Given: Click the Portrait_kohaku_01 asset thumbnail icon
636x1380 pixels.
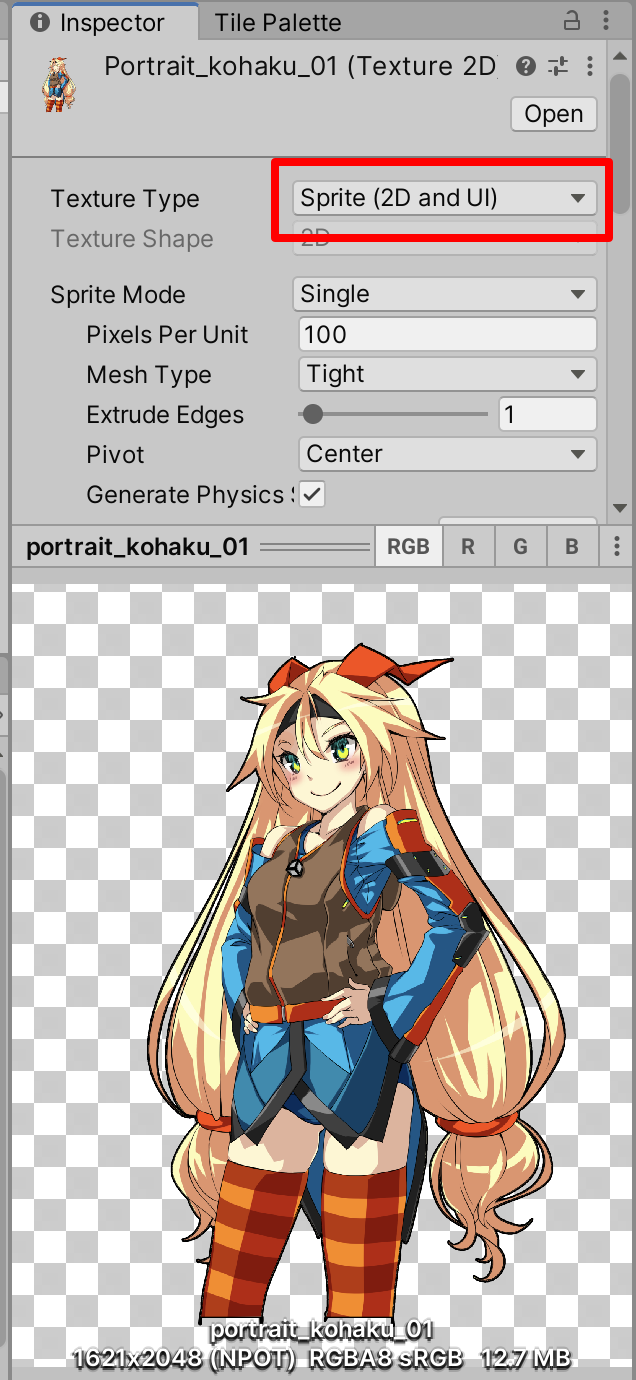Looking at the screenshot, I should pos(58,84).
